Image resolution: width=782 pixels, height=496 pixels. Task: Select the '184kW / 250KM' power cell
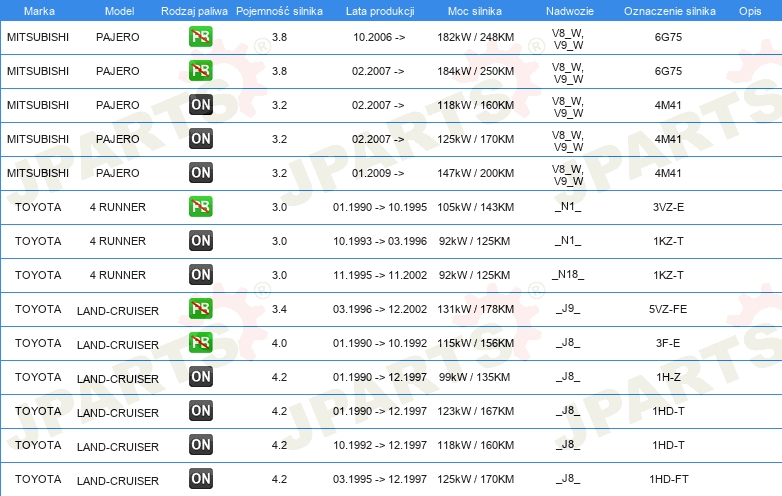[x=475, y=71]
